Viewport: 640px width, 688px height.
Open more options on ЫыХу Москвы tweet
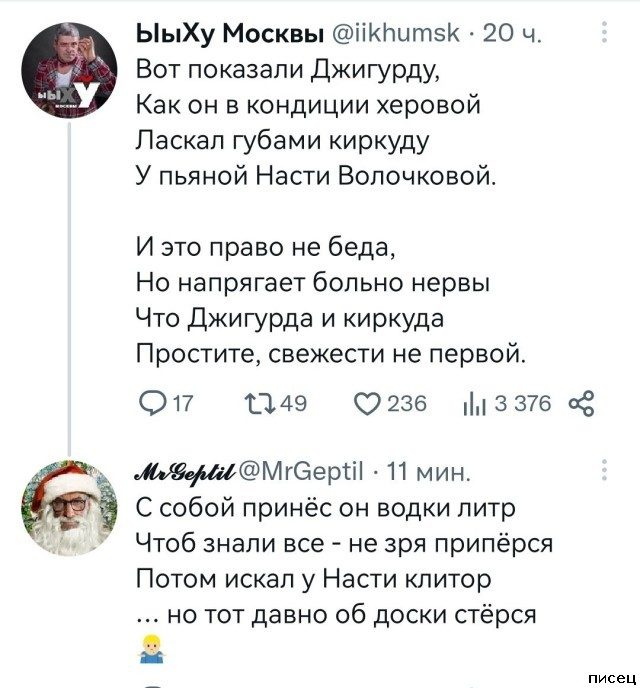pyautogui.click(x=604, y=37)
